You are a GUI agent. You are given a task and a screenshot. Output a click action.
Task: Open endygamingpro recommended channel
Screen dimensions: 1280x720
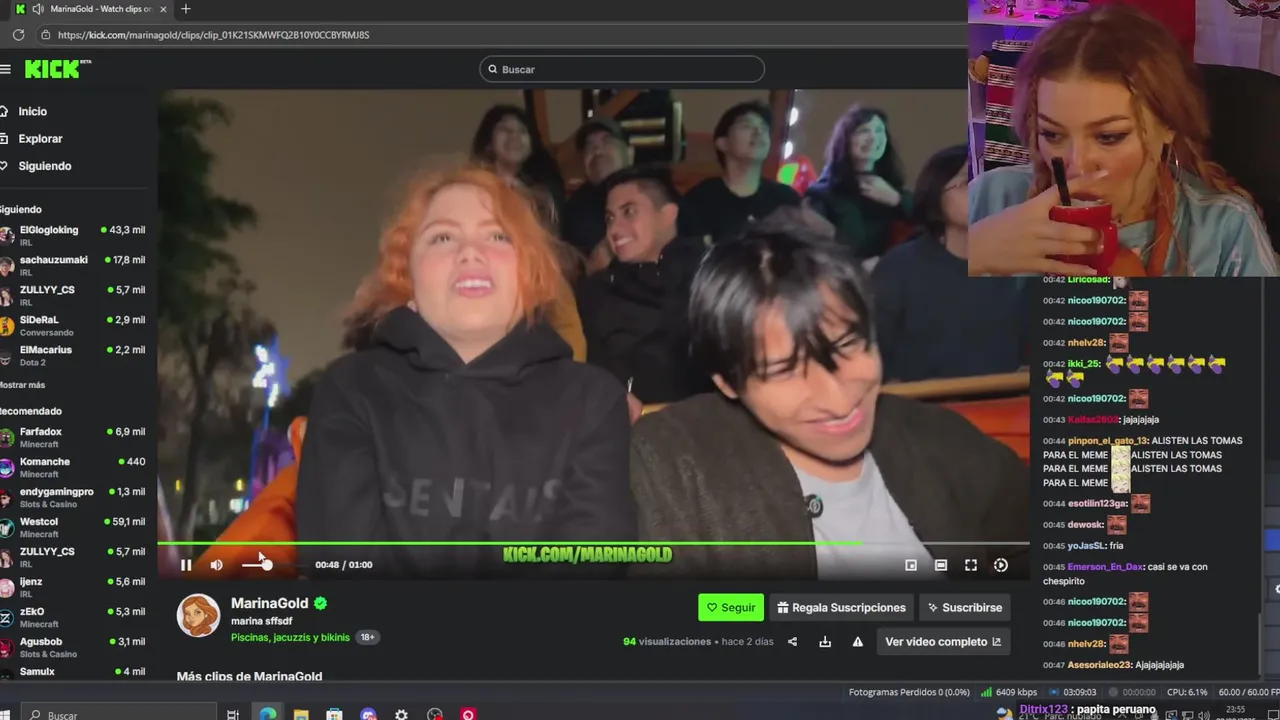point(73,497)
